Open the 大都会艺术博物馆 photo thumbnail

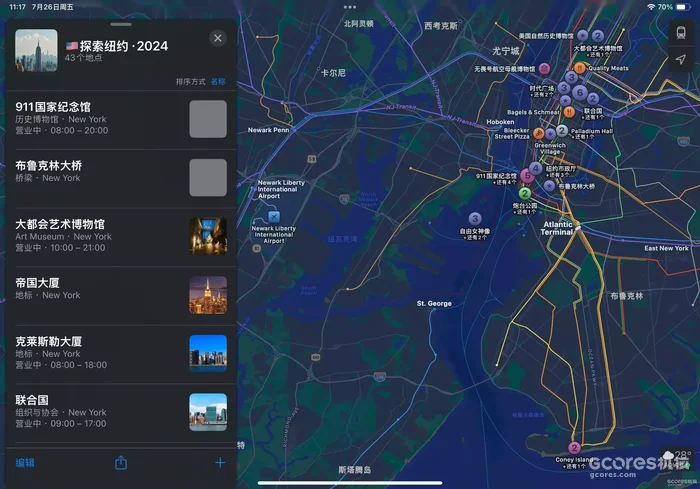coord(208,236)
